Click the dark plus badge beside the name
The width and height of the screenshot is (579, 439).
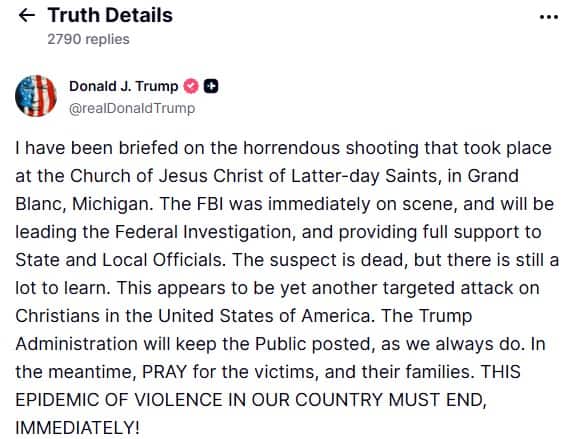pyautogui.click(x=211, y=86)
